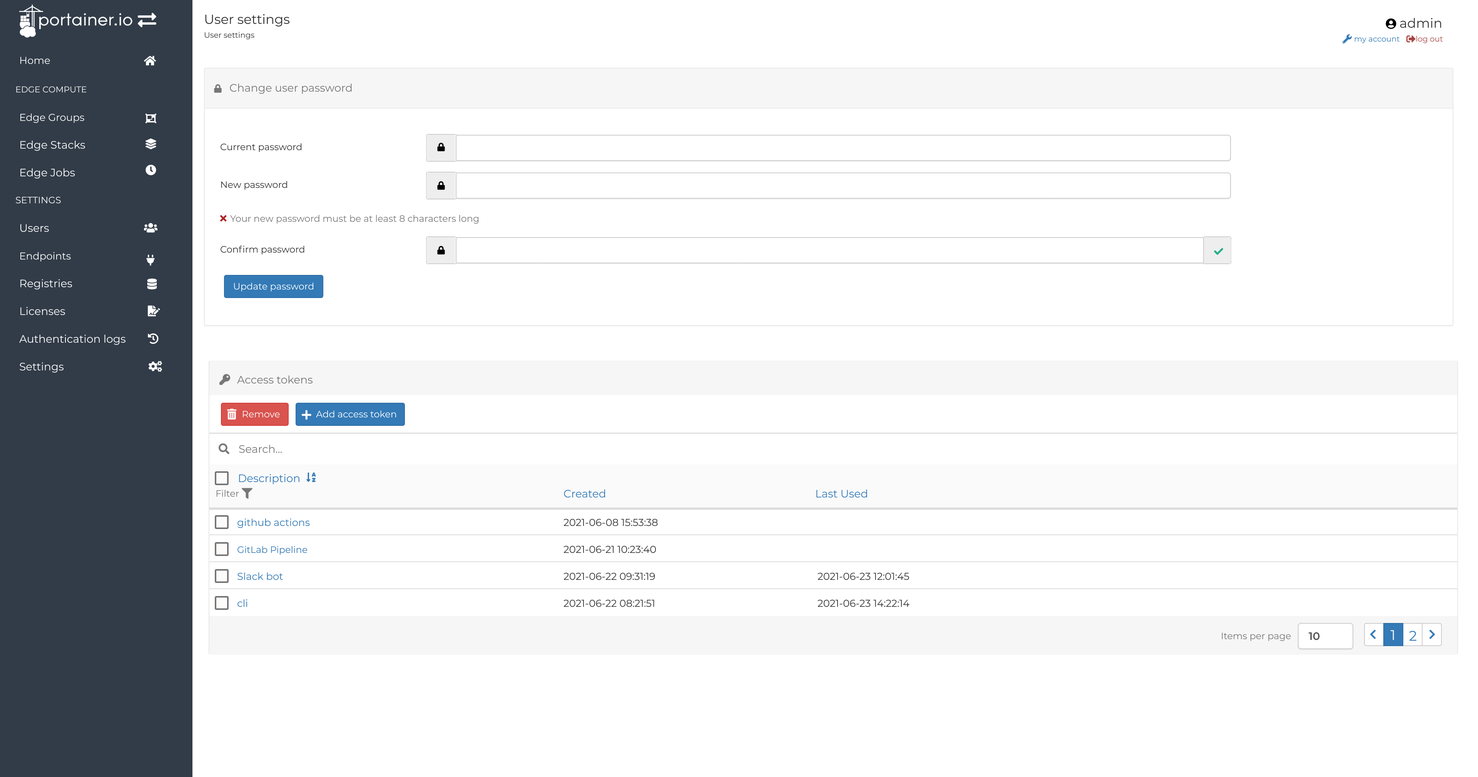The image size is (1478, 777).
Task: Click the Edge Groups sidebar icon
Action: pyautogui.click(x=150, y=117)
